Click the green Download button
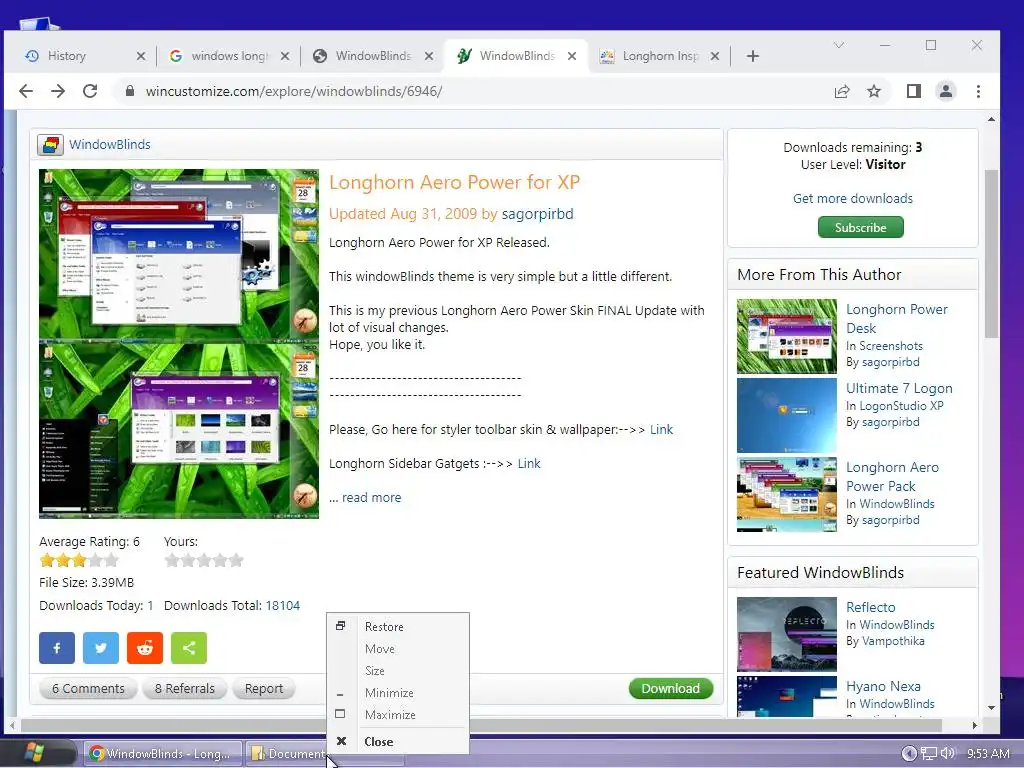Viewport: 1024px width, 768px height. coord(671,688)
